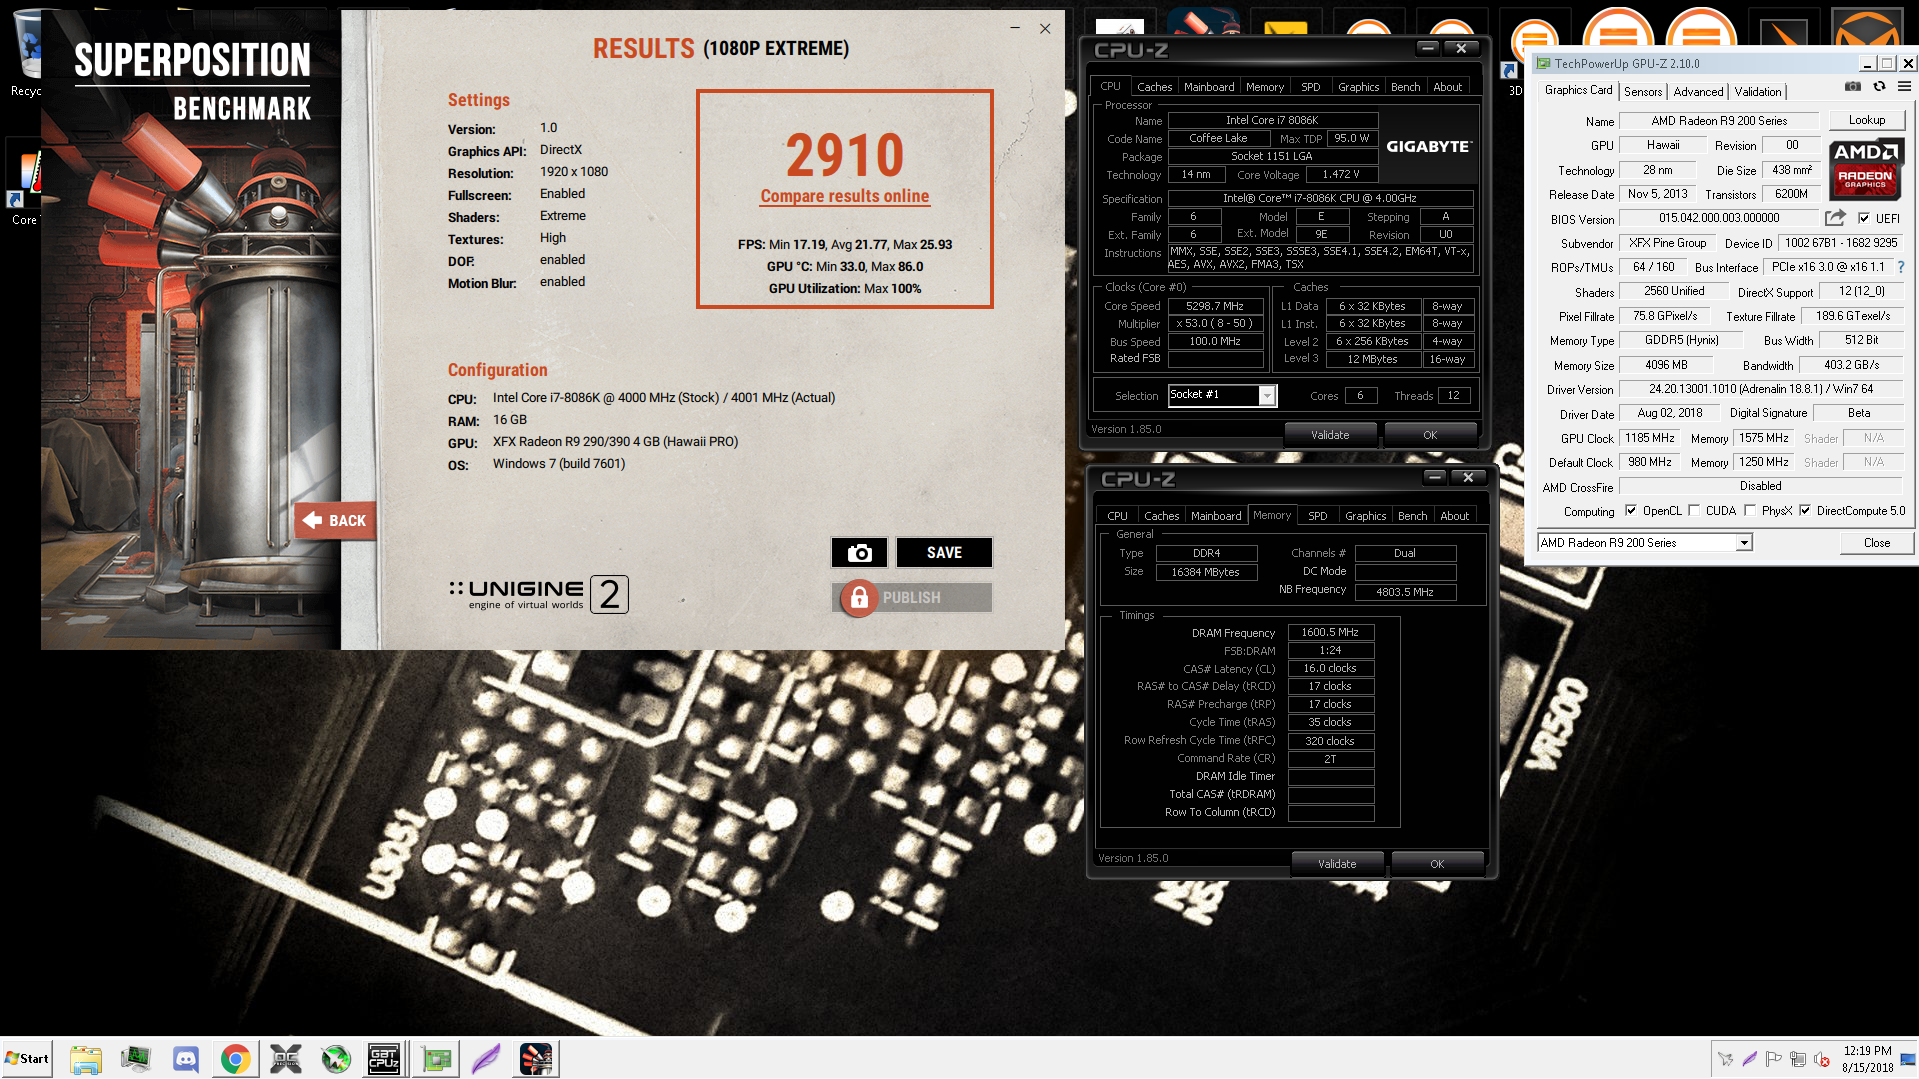Click the GPU-Z screenshot camera icon
Viewport: 1919px width, 1079px height.
click(x=1853, y=87)
